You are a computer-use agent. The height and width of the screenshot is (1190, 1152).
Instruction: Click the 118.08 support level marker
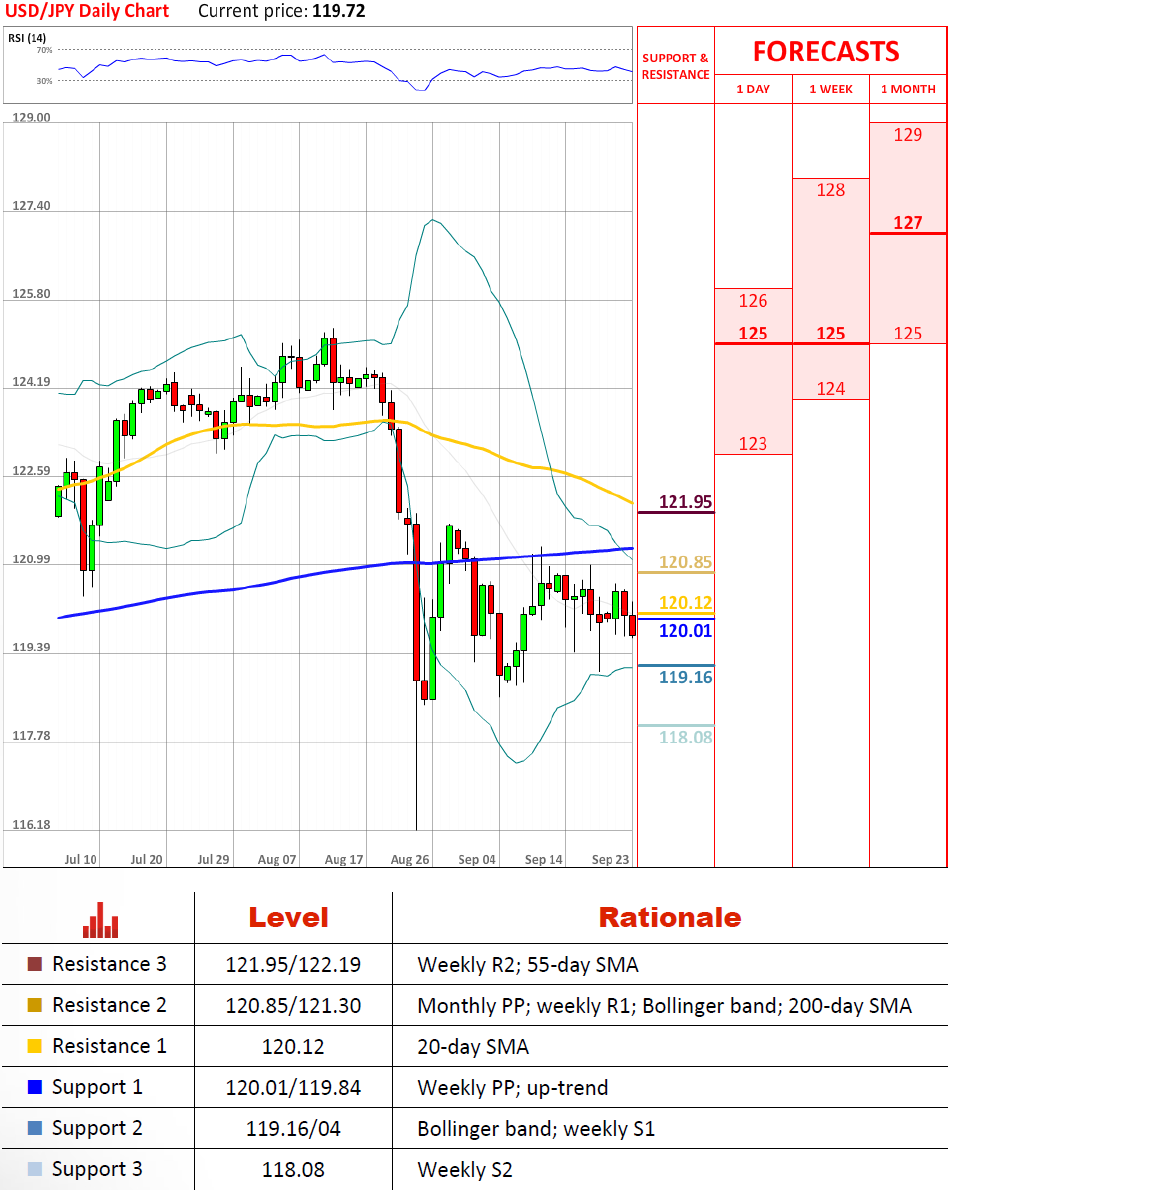click(685, 737)
